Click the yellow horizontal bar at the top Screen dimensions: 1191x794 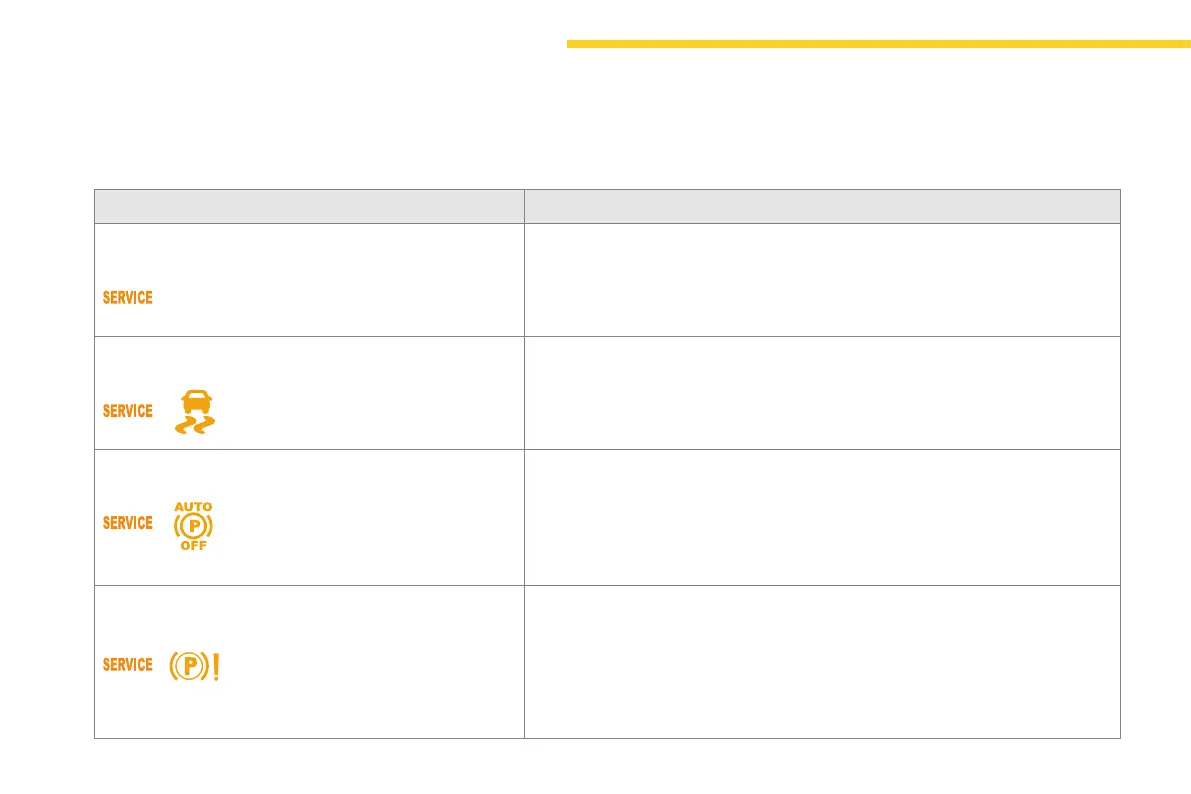click(x=878, y=44)
